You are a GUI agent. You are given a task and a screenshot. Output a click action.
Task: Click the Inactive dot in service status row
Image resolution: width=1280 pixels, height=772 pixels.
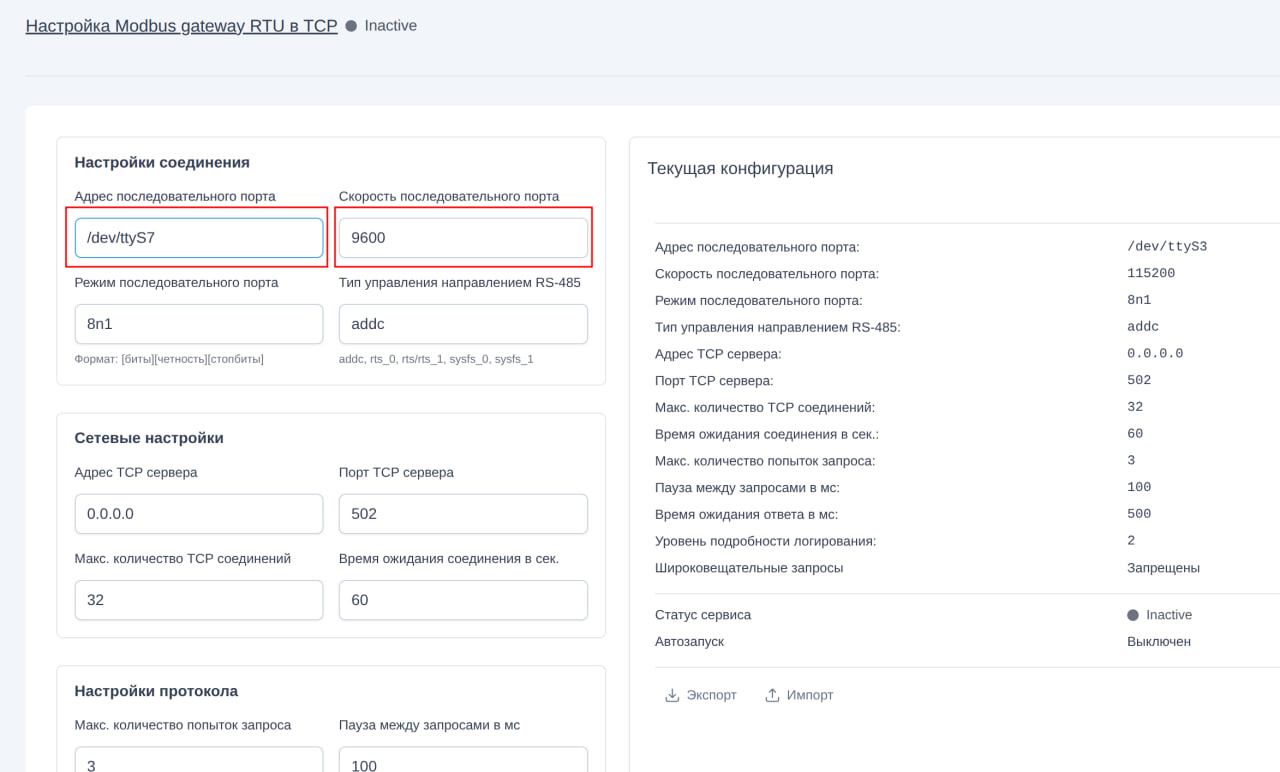point(1133,615)
